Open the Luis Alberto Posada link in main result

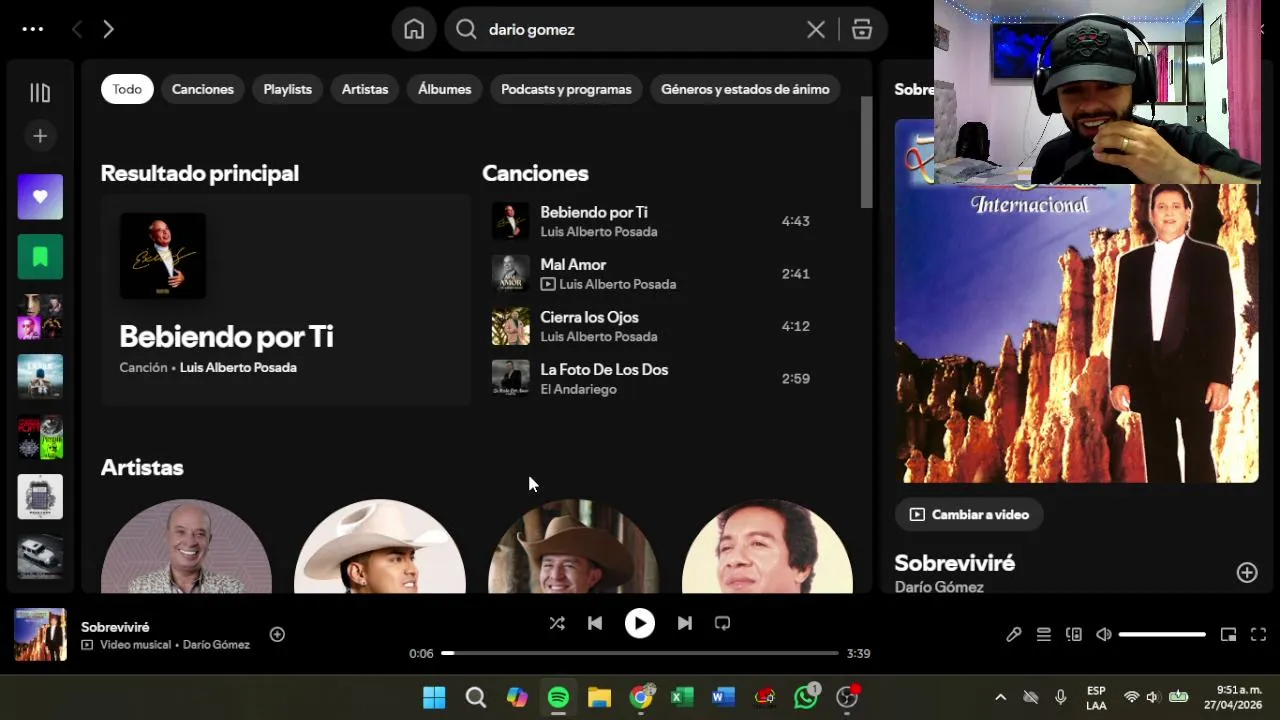point(238,367)
